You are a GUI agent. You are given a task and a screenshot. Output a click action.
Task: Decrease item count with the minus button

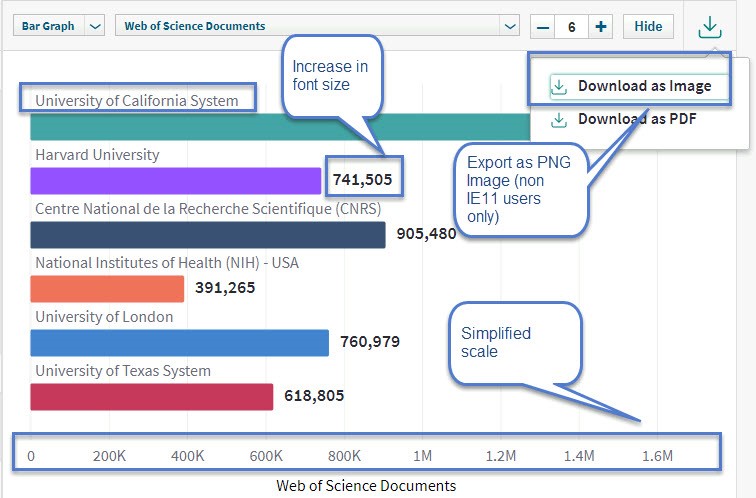(x=543, y=27)
